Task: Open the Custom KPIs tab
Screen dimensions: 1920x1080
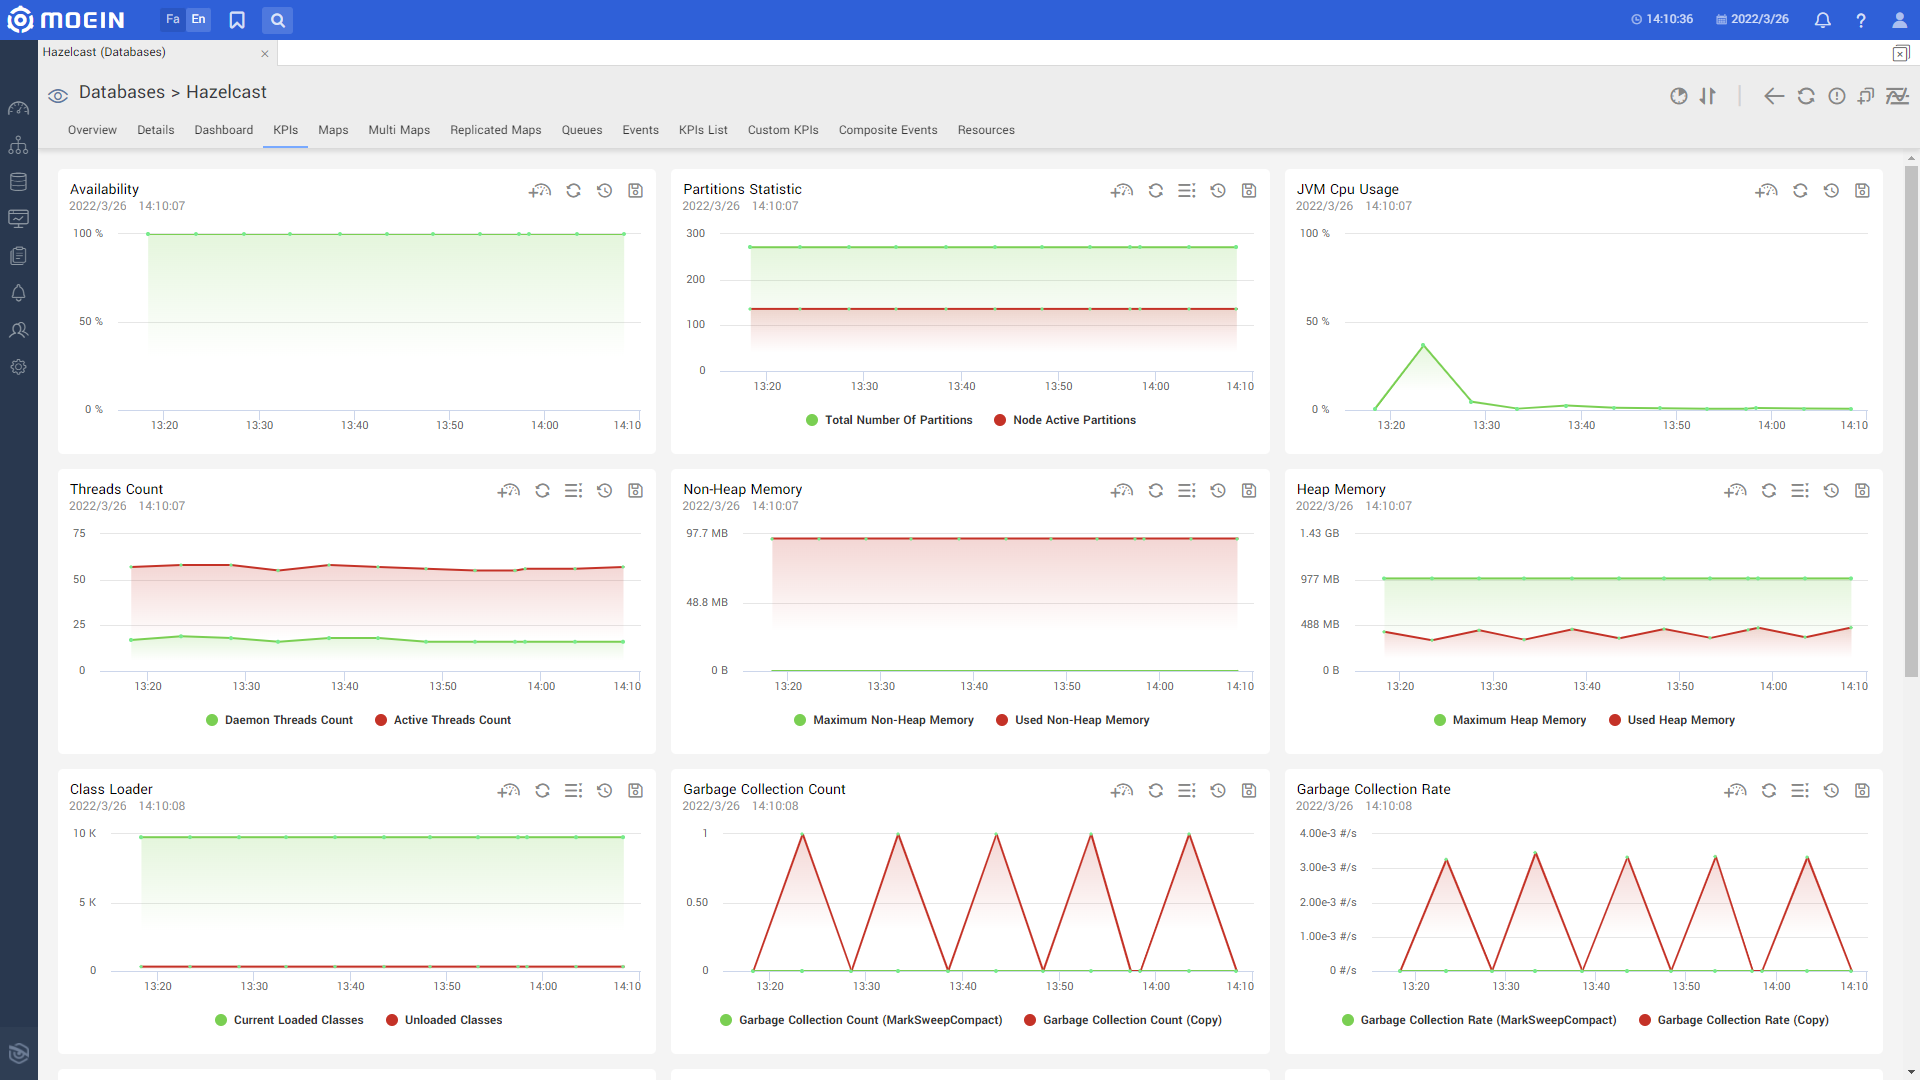Action: pos(783,130)
